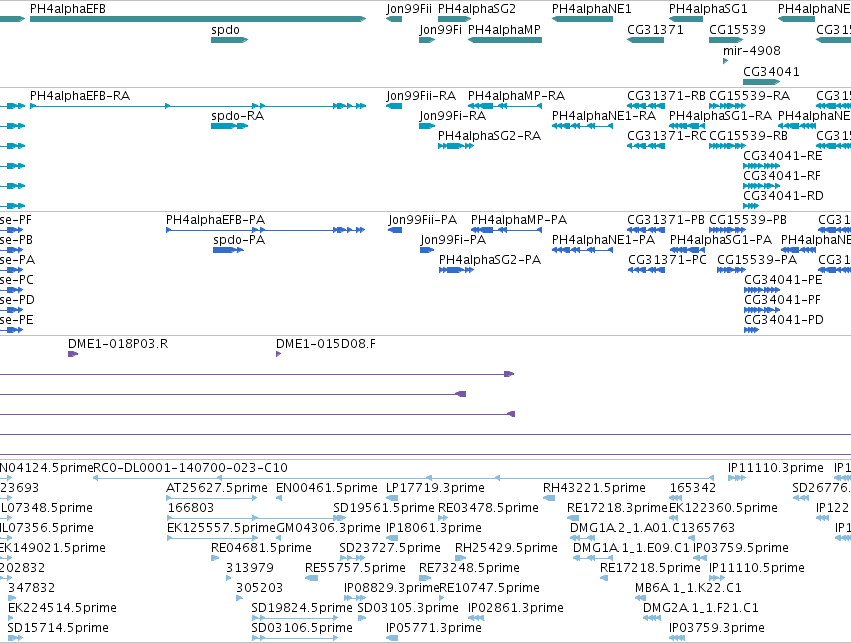Select EST IP02861.3prime

[476, 618]
